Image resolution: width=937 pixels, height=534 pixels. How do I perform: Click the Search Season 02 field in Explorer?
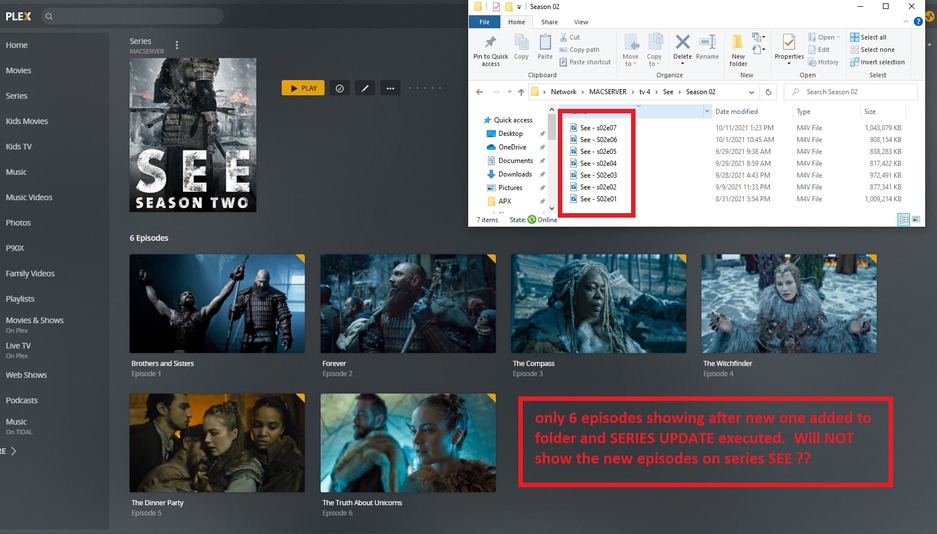click(x=851, y=92)
